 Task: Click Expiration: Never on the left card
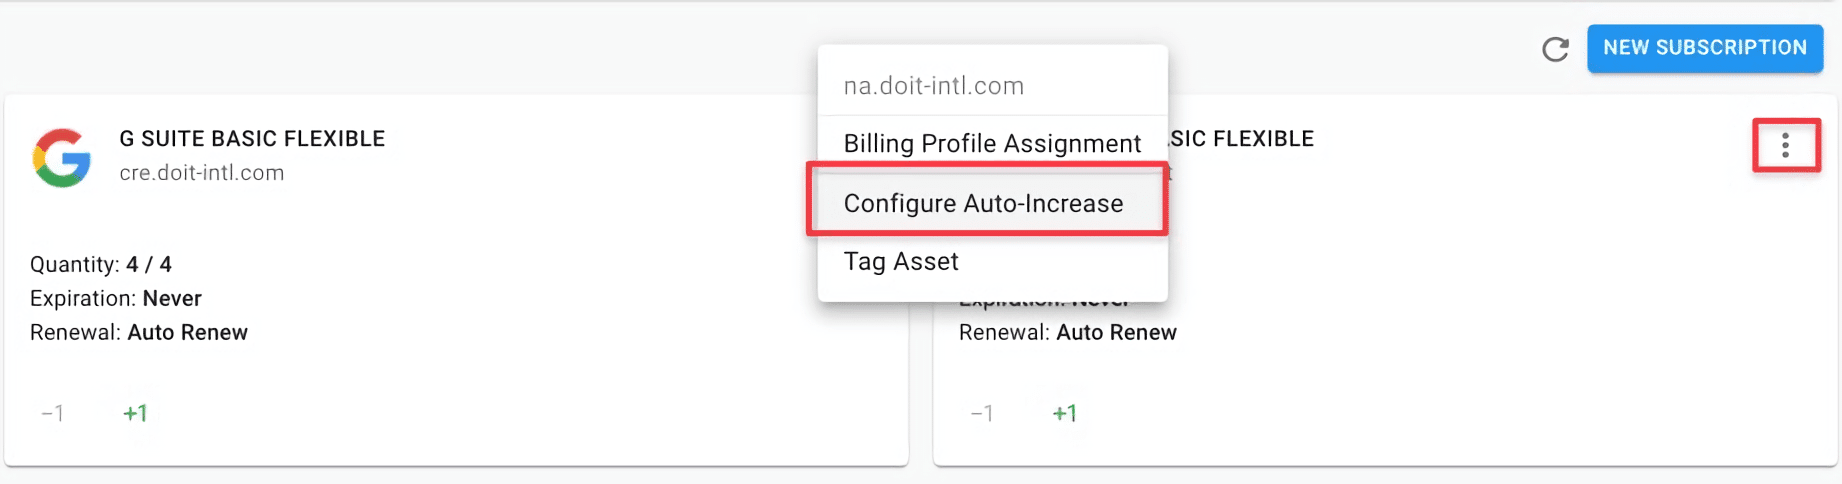[x=116, y=299]
